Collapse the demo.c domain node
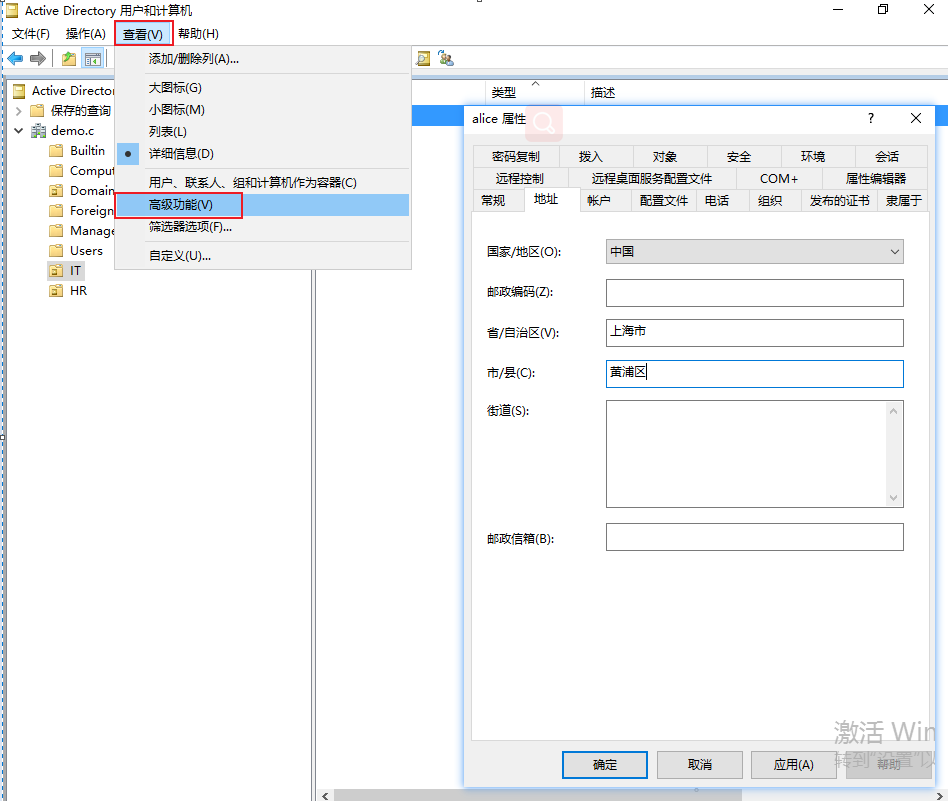 click(x=18, y=130)
